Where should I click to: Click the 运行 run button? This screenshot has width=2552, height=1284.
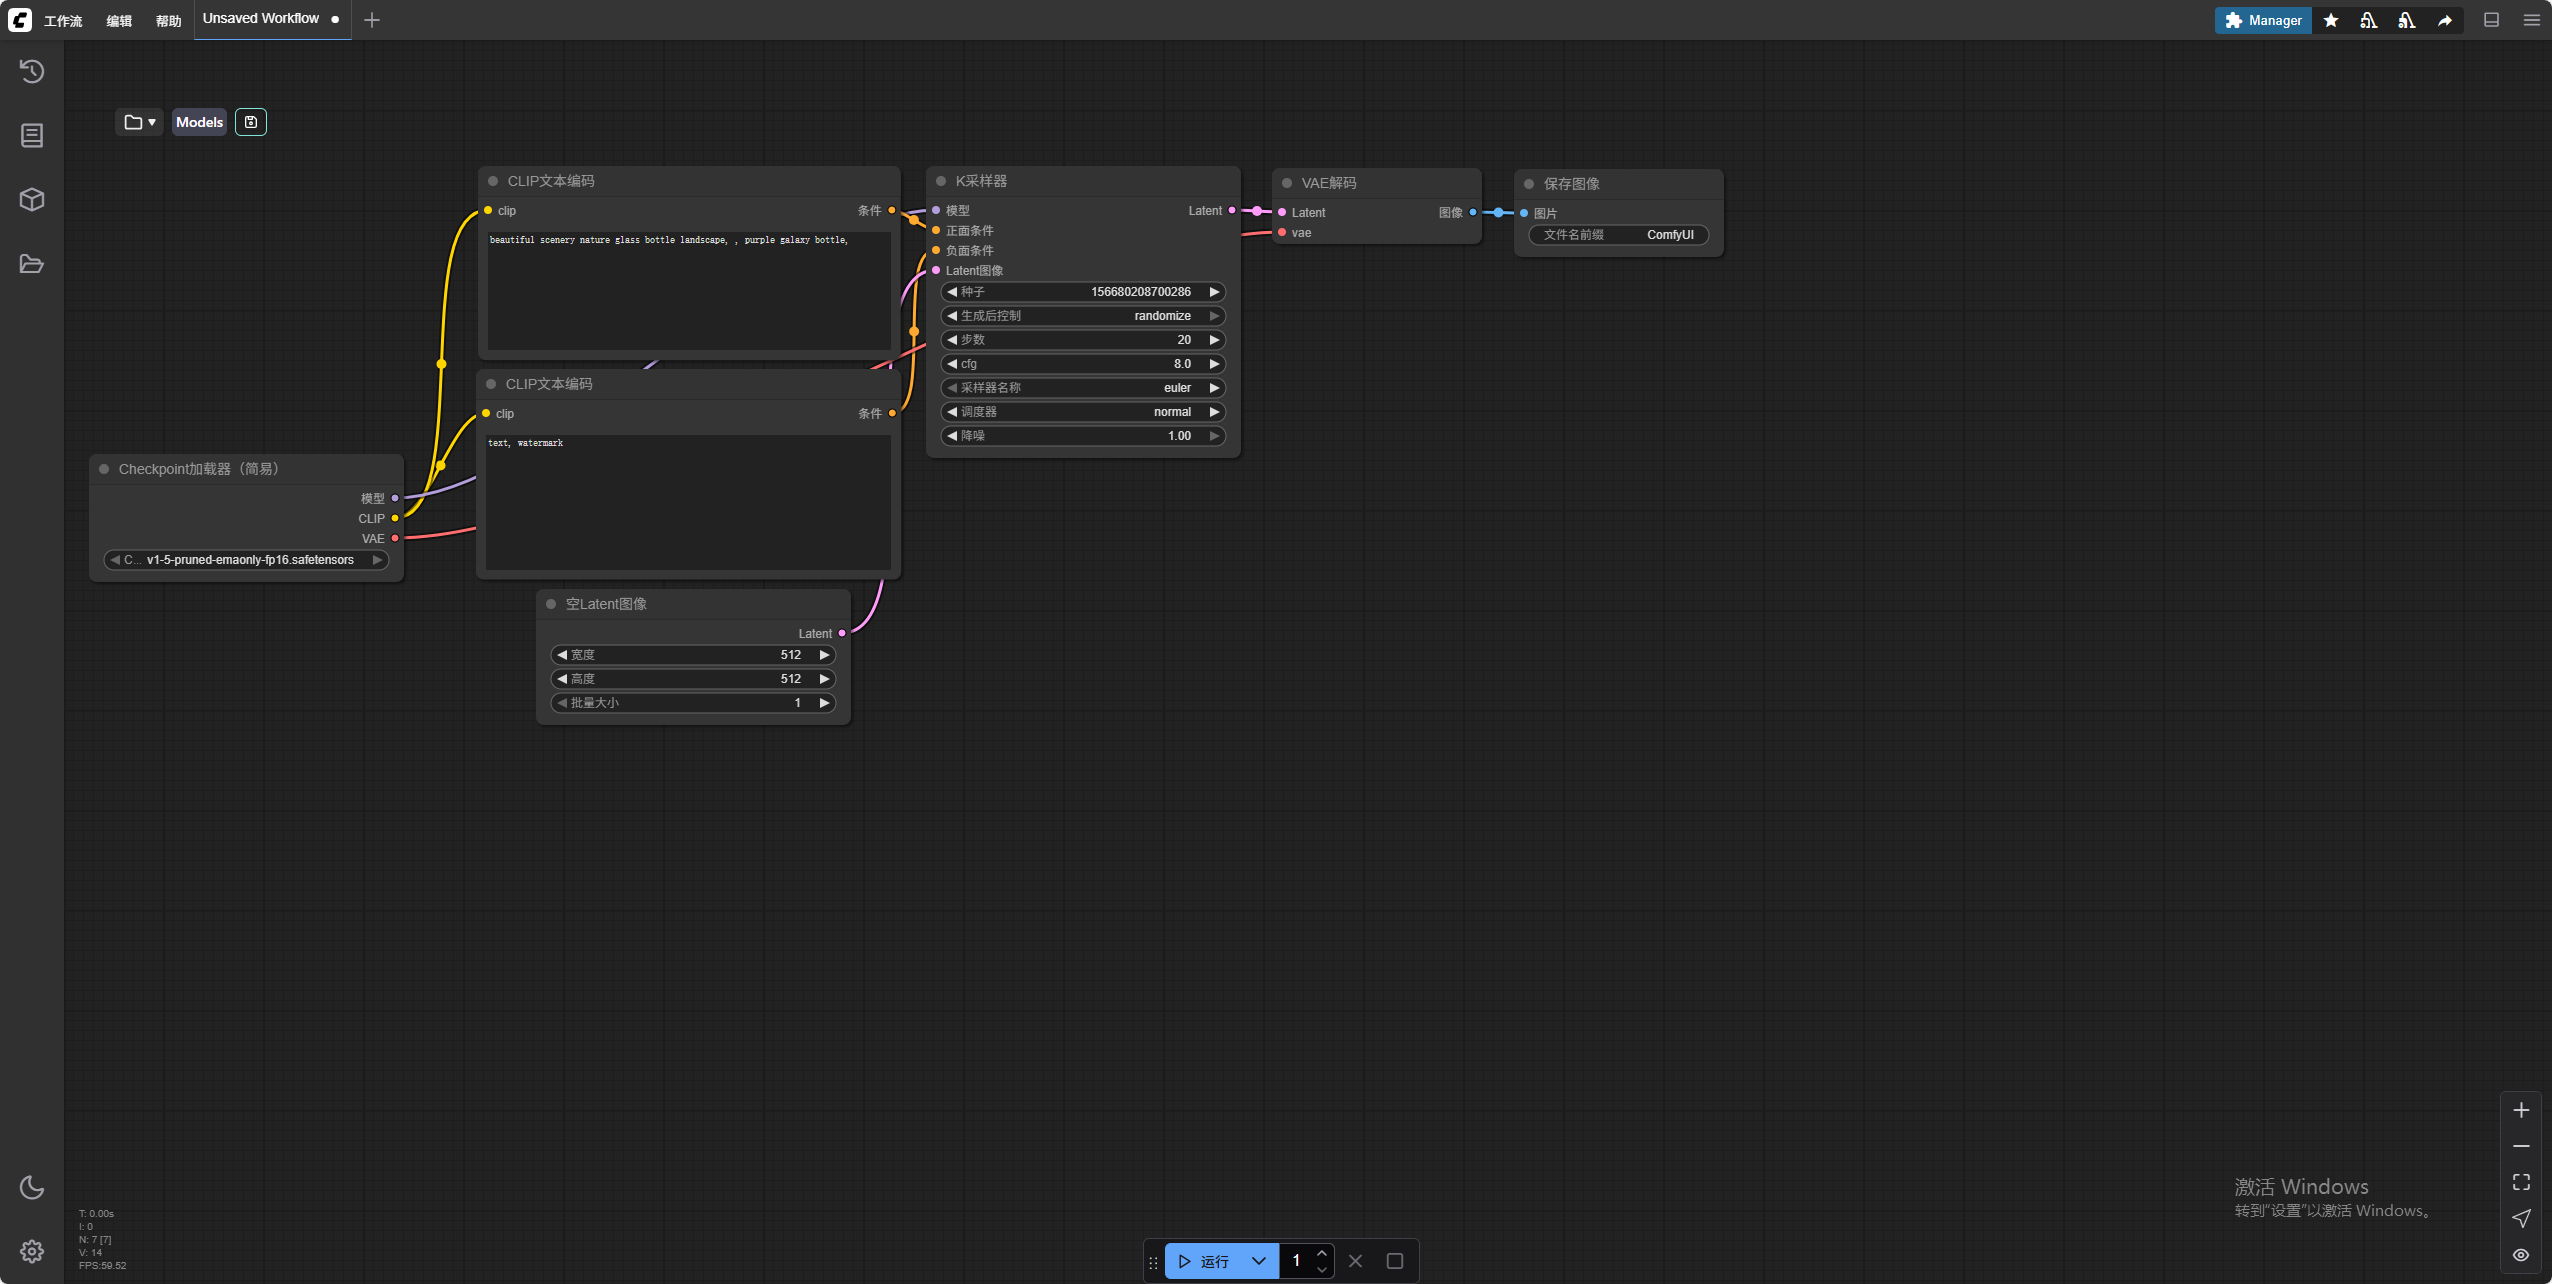1204,1261
